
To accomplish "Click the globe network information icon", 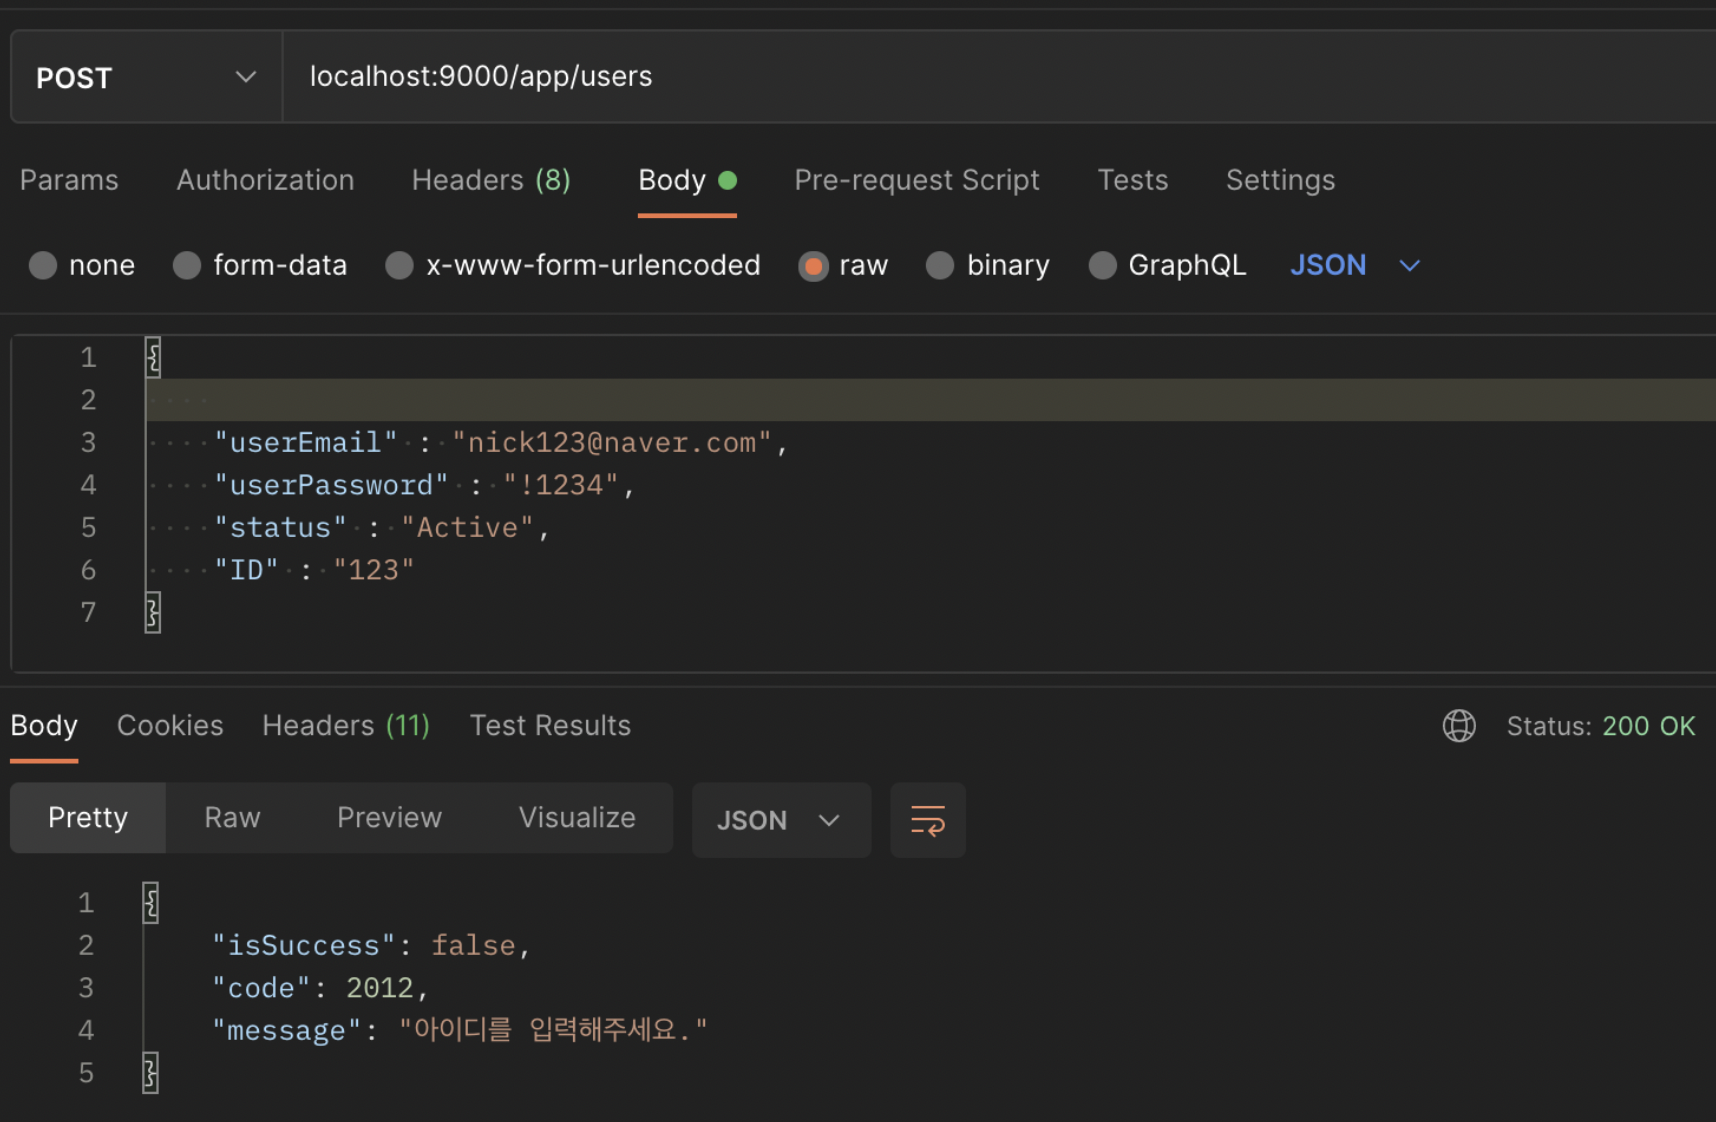I will [1459, 726].
